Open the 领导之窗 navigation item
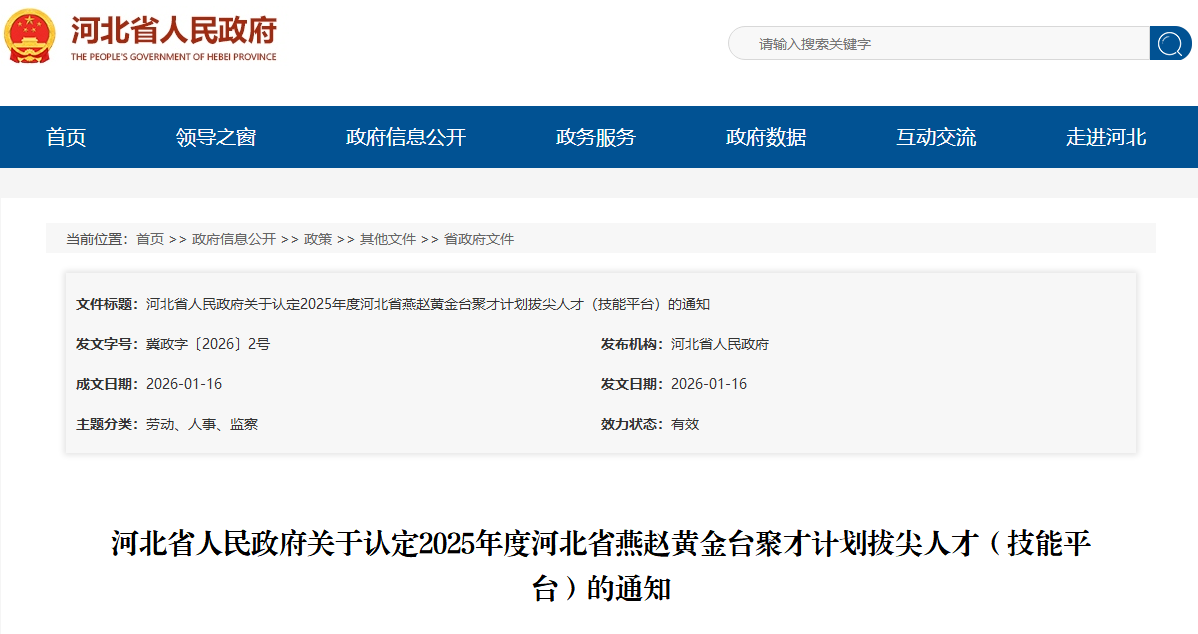The height and width of the screenshot is (634, 1198). pos(216,138)
